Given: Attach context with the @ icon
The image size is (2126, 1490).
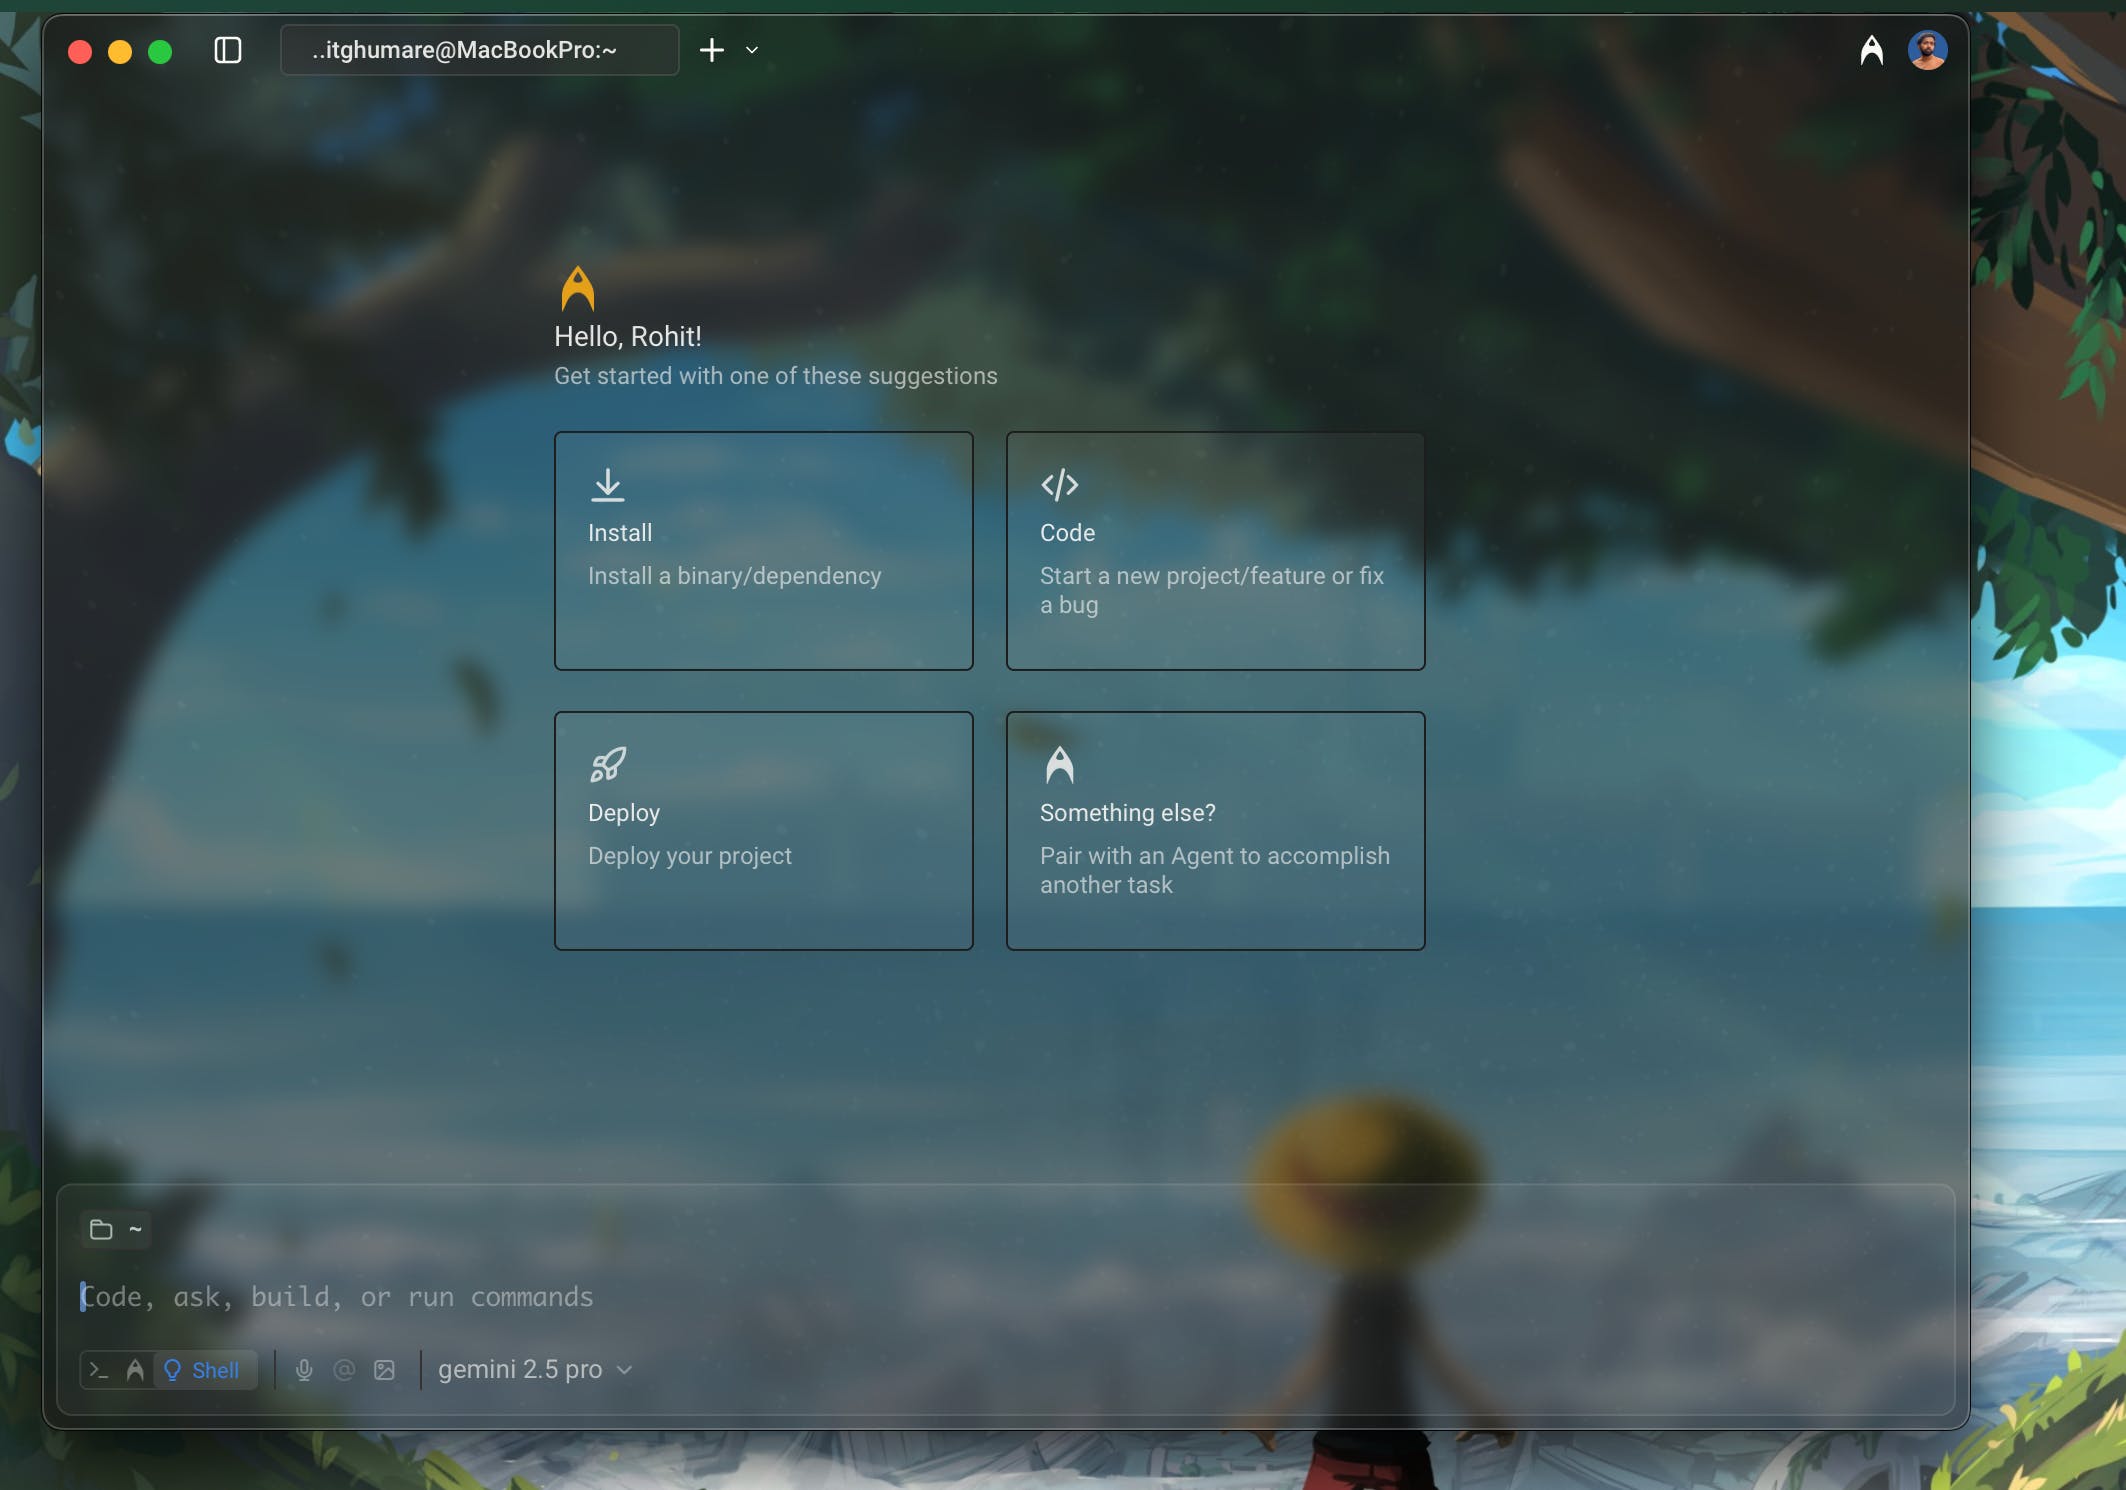Looking at the screenshot, I should point(344,1370).
